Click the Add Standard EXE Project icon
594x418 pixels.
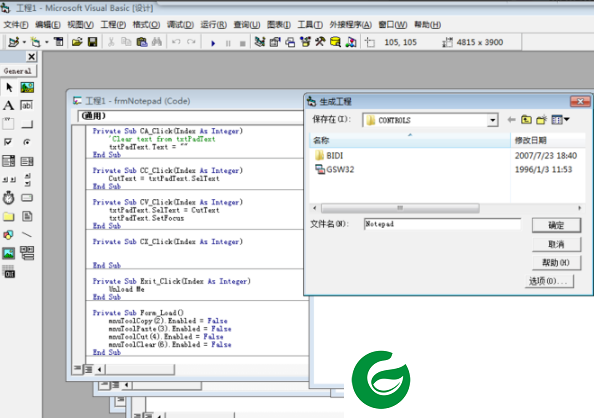pyautogui.click(x=14, y=42)
